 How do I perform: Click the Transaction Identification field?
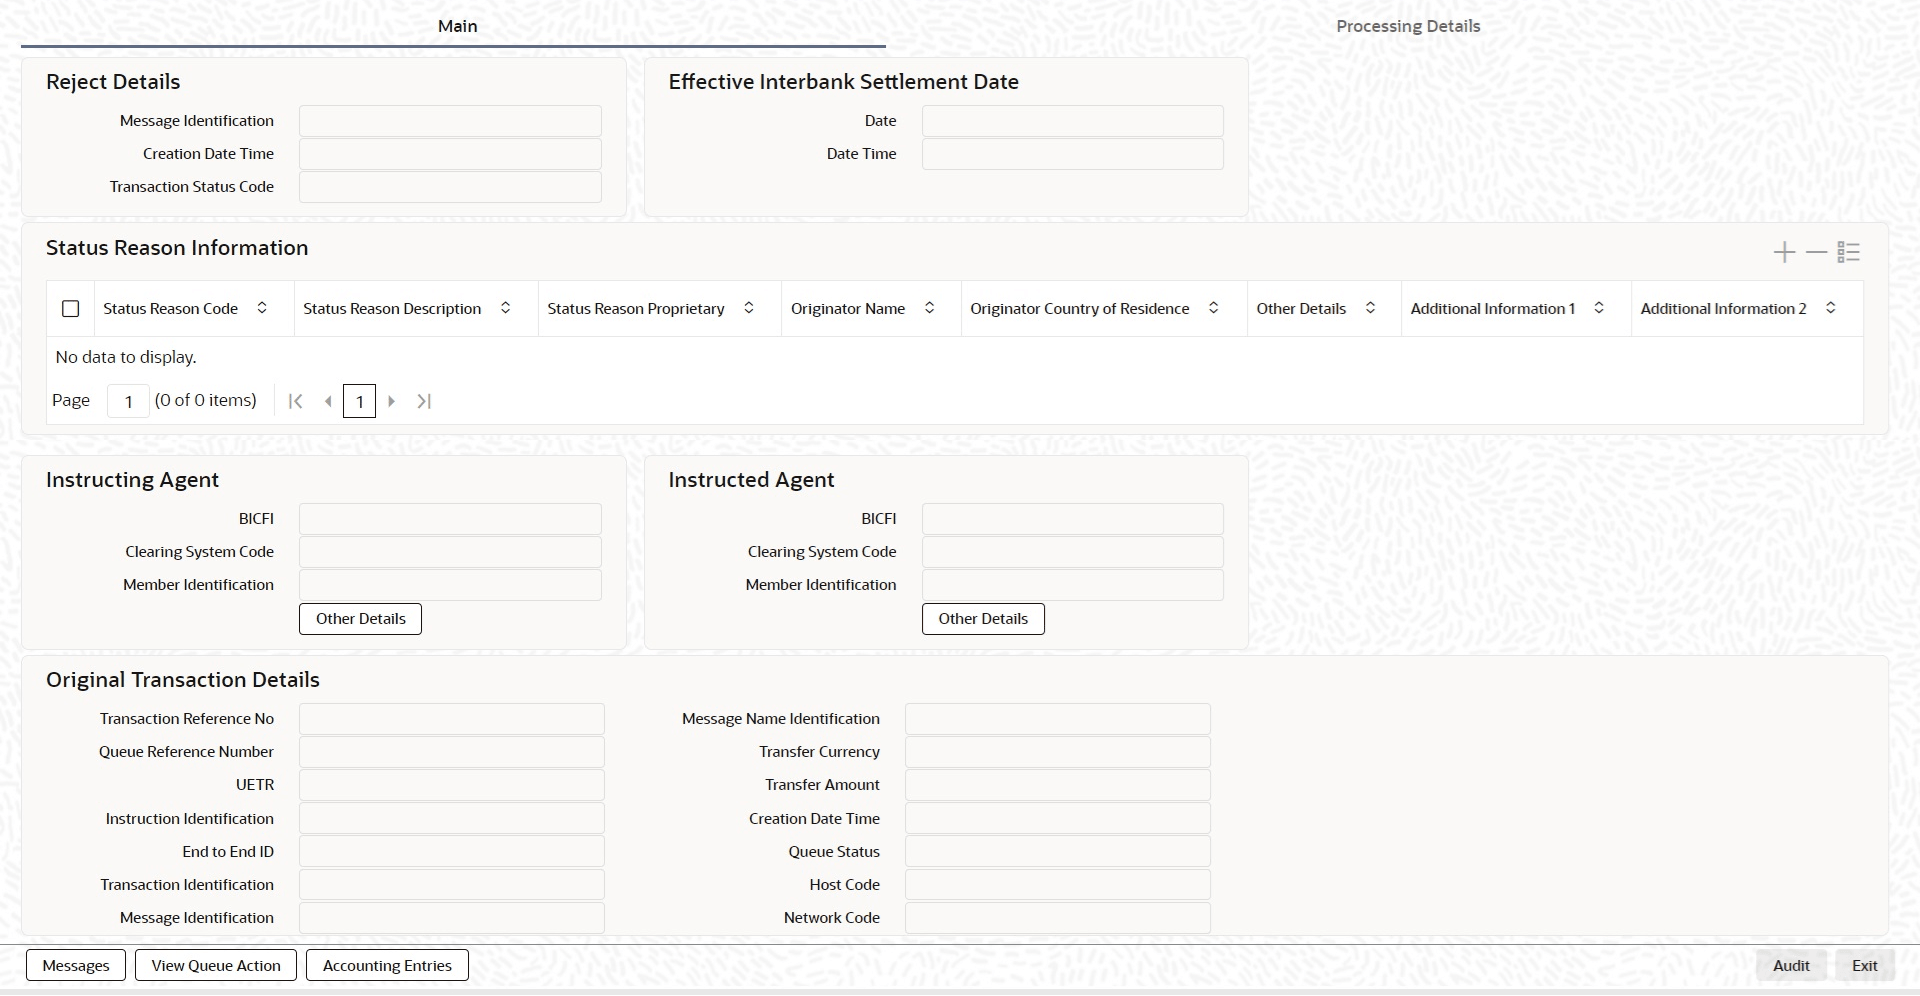[x=452, y=884]
